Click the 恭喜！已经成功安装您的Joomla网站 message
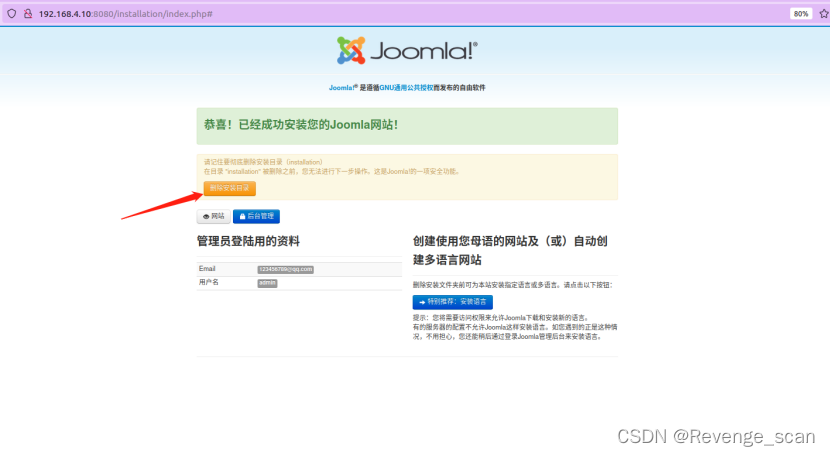 [301, 125]
